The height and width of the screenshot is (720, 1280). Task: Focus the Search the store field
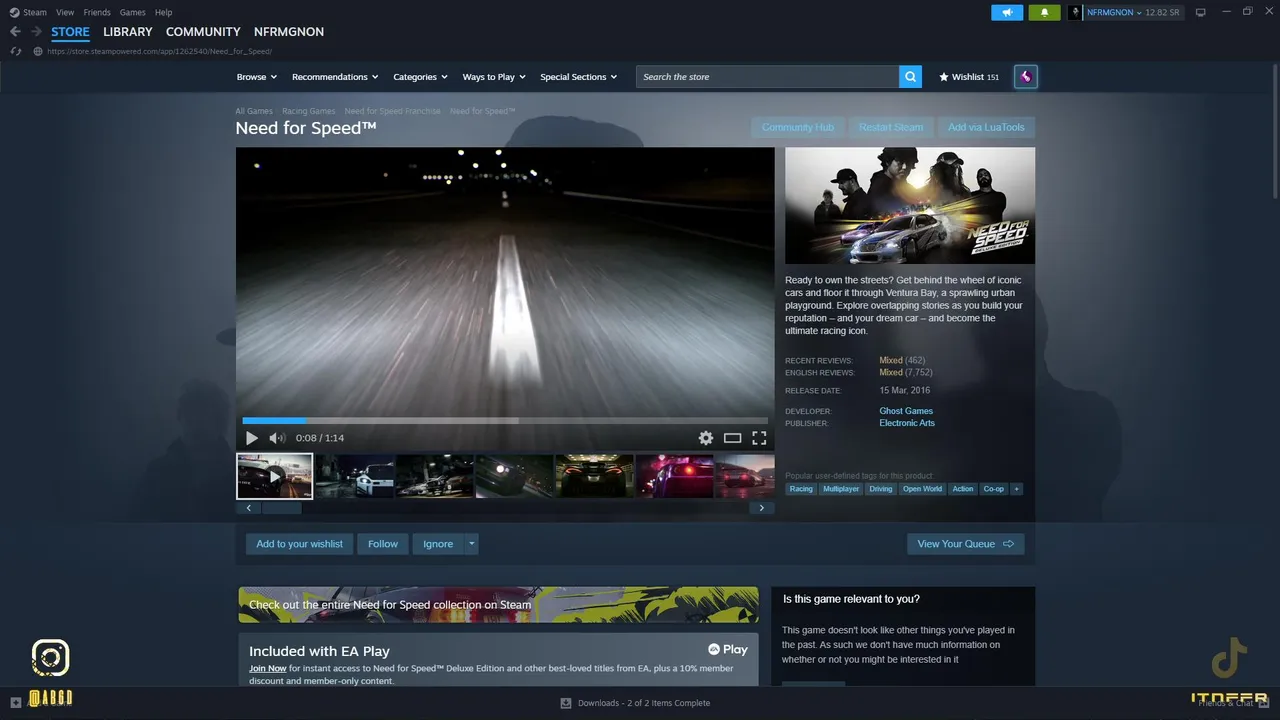pyautogui.click(x=767, y=77)
